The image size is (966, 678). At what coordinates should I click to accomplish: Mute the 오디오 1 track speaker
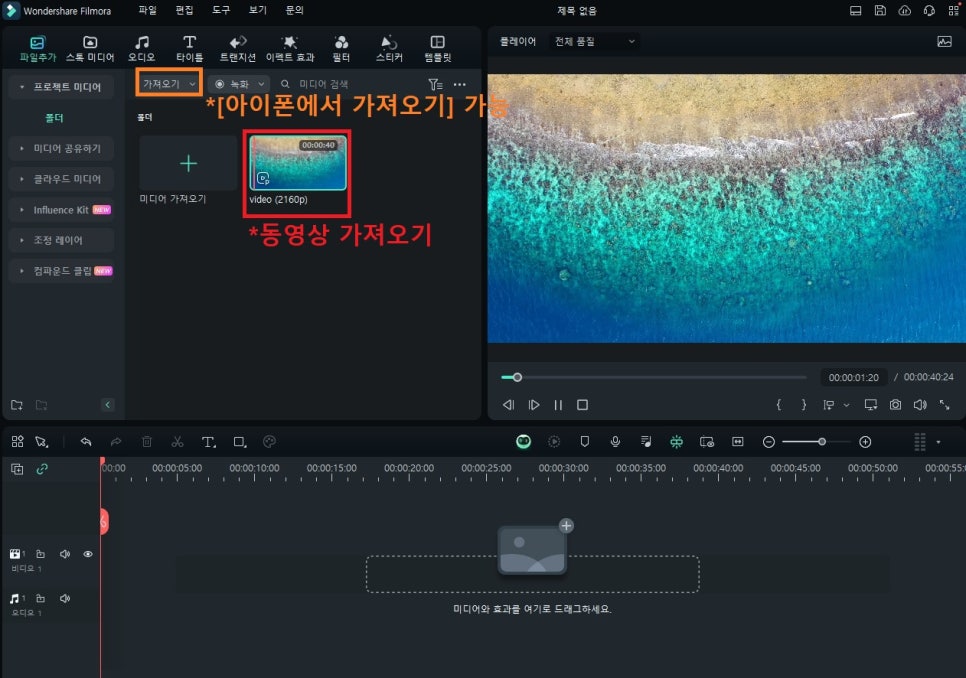click(65, 598)
